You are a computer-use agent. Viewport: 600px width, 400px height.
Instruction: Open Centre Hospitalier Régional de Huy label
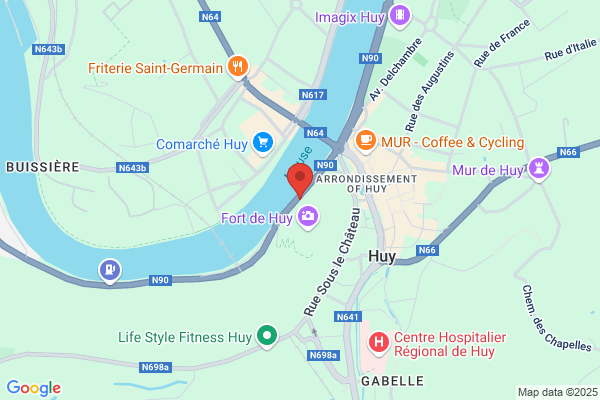450,344
